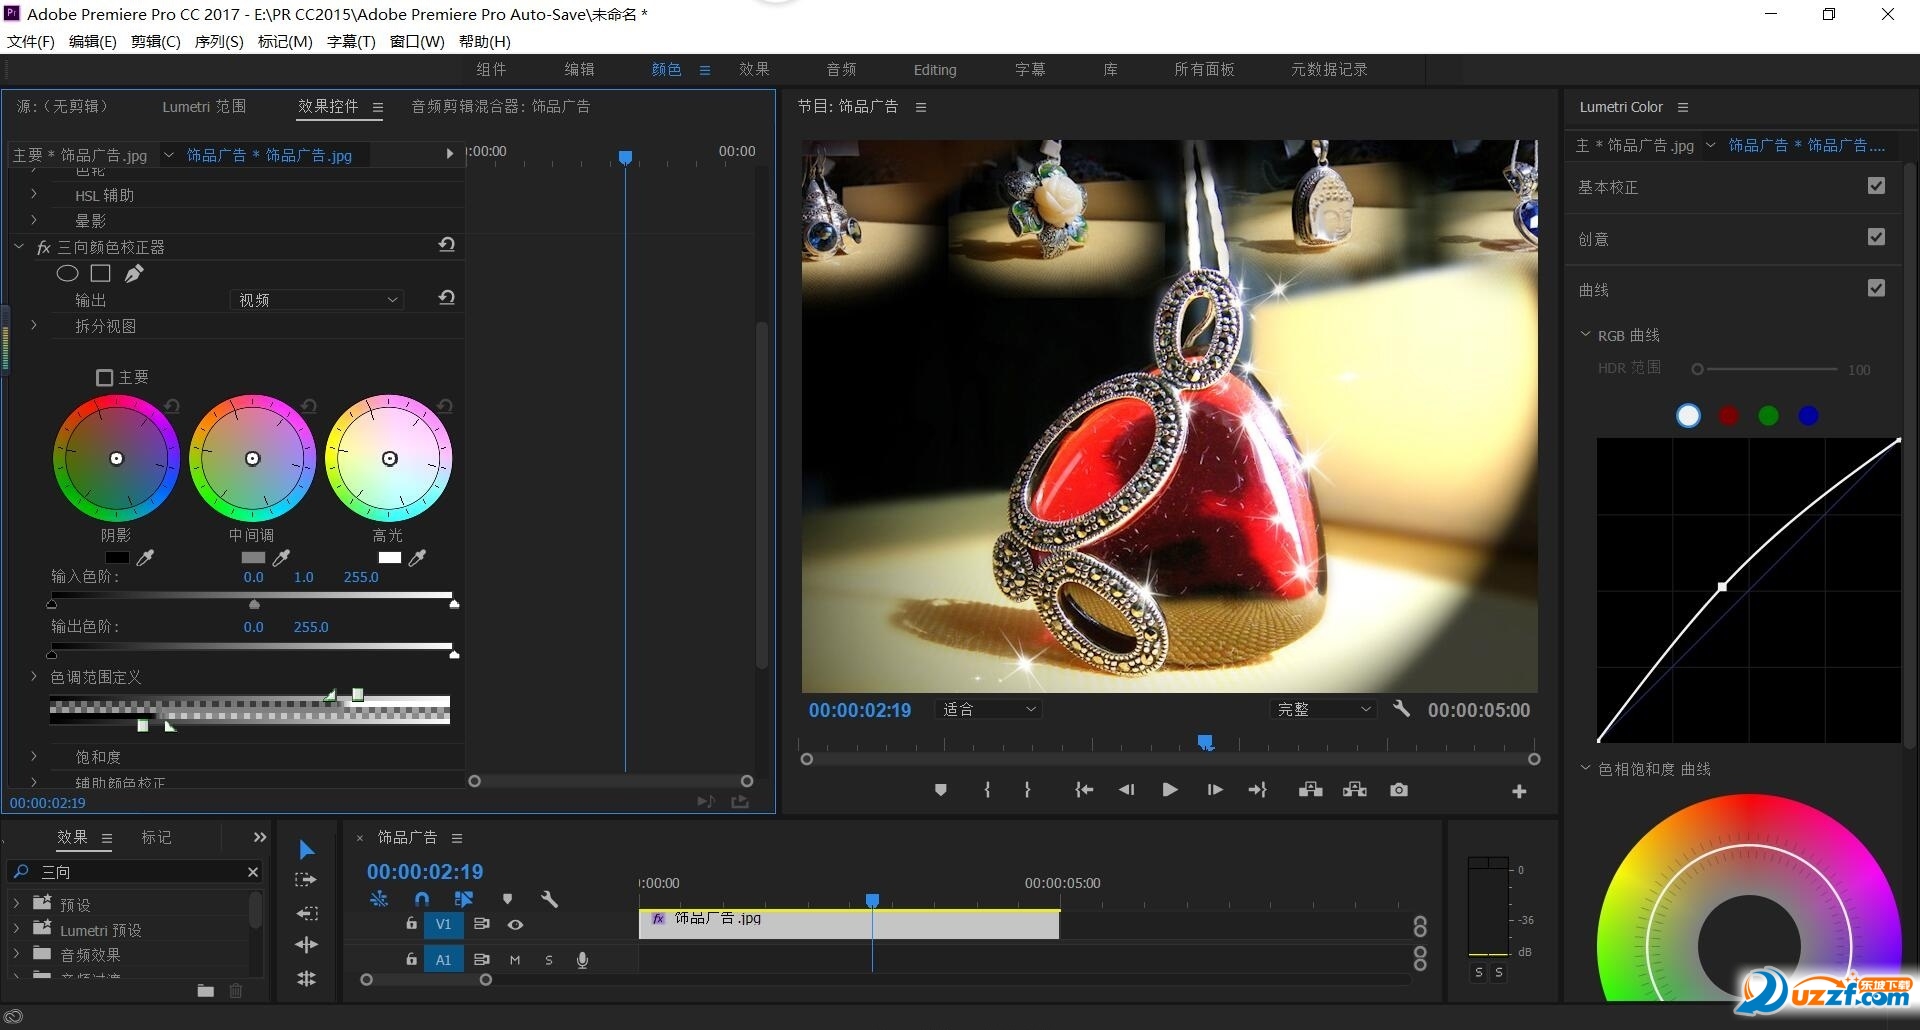
Task: Select the Selection tool arrow
Action: (307, 850)
